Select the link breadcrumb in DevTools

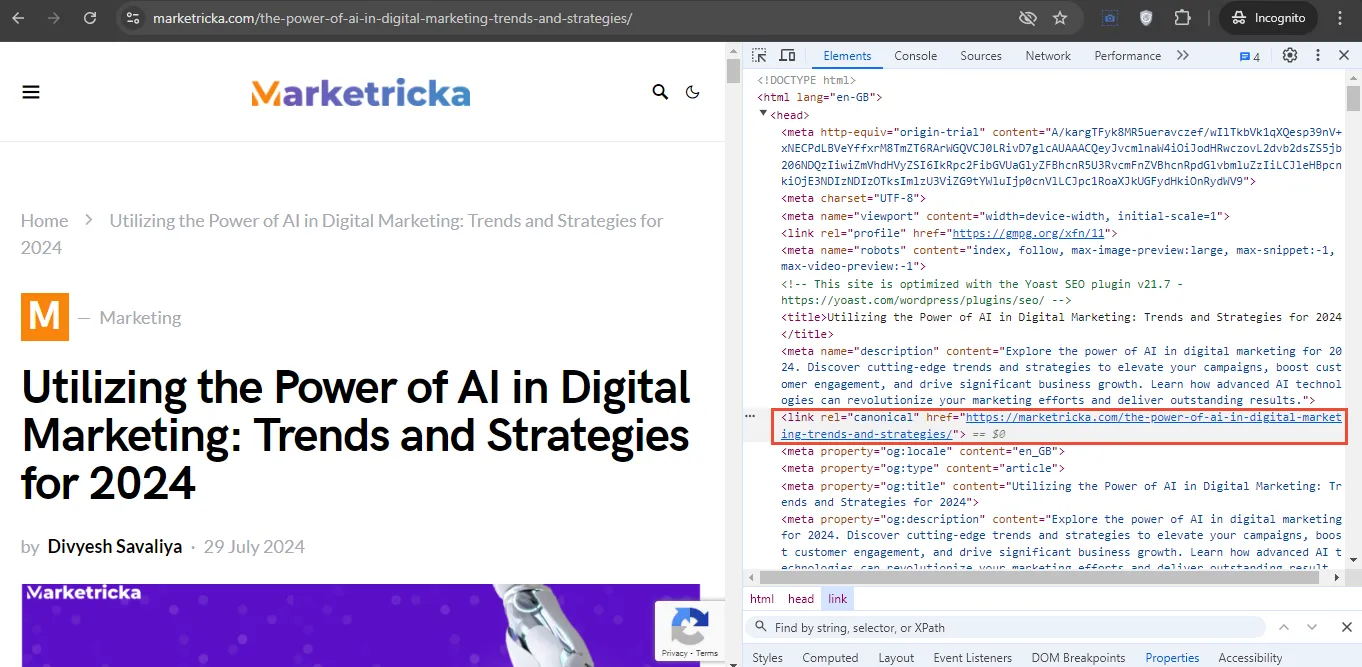(x=837, y=599)
